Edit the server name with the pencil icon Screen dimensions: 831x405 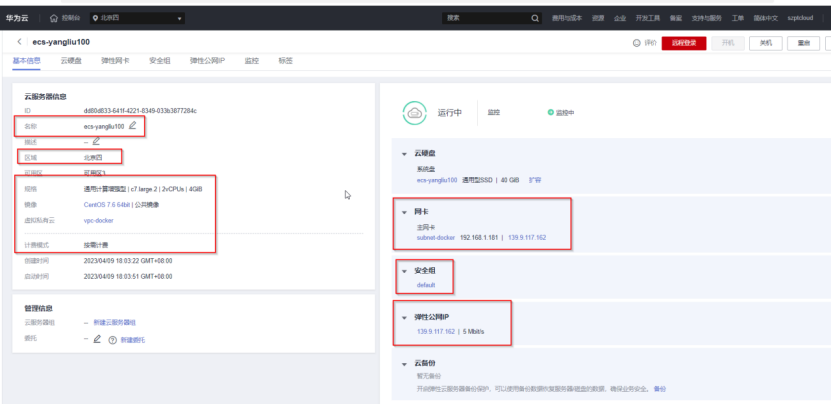pyautogui.click(x=132, y=126)
